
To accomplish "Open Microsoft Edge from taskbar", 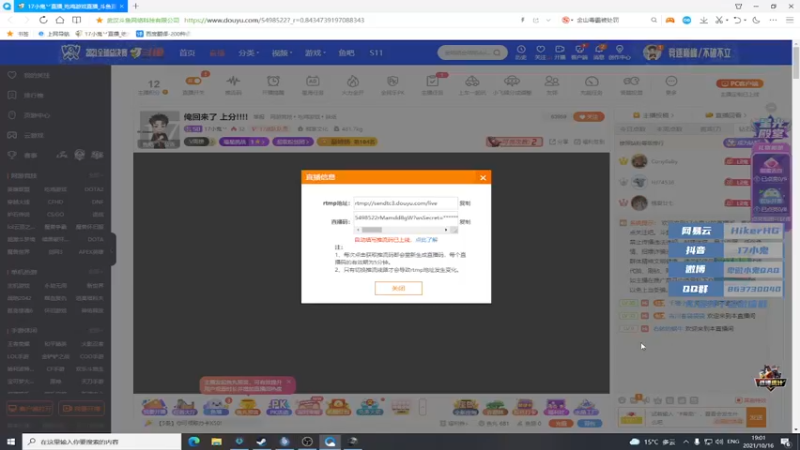I will coord(194,442).
